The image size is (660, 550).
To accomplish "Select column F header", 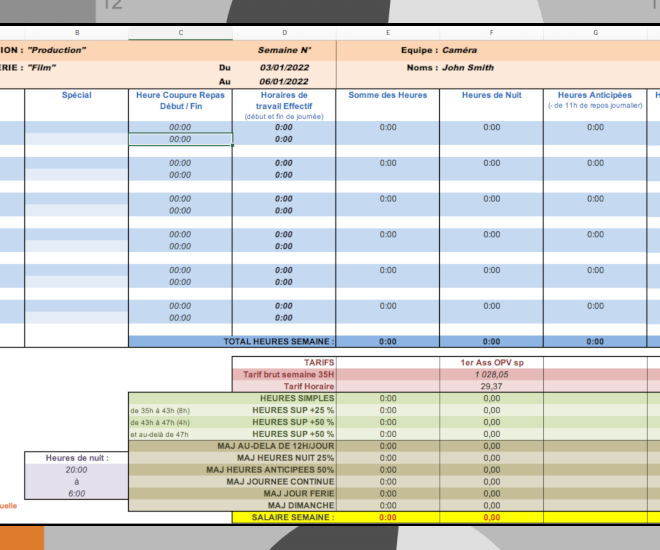I will (491, 33).
